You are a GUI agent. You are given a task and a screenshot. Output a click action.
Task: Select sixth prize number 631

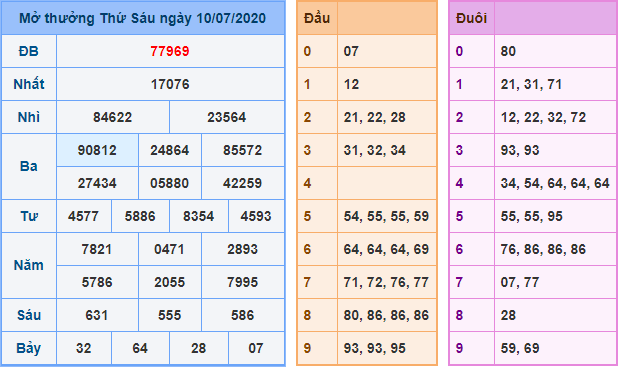click(x=97, y=315)
